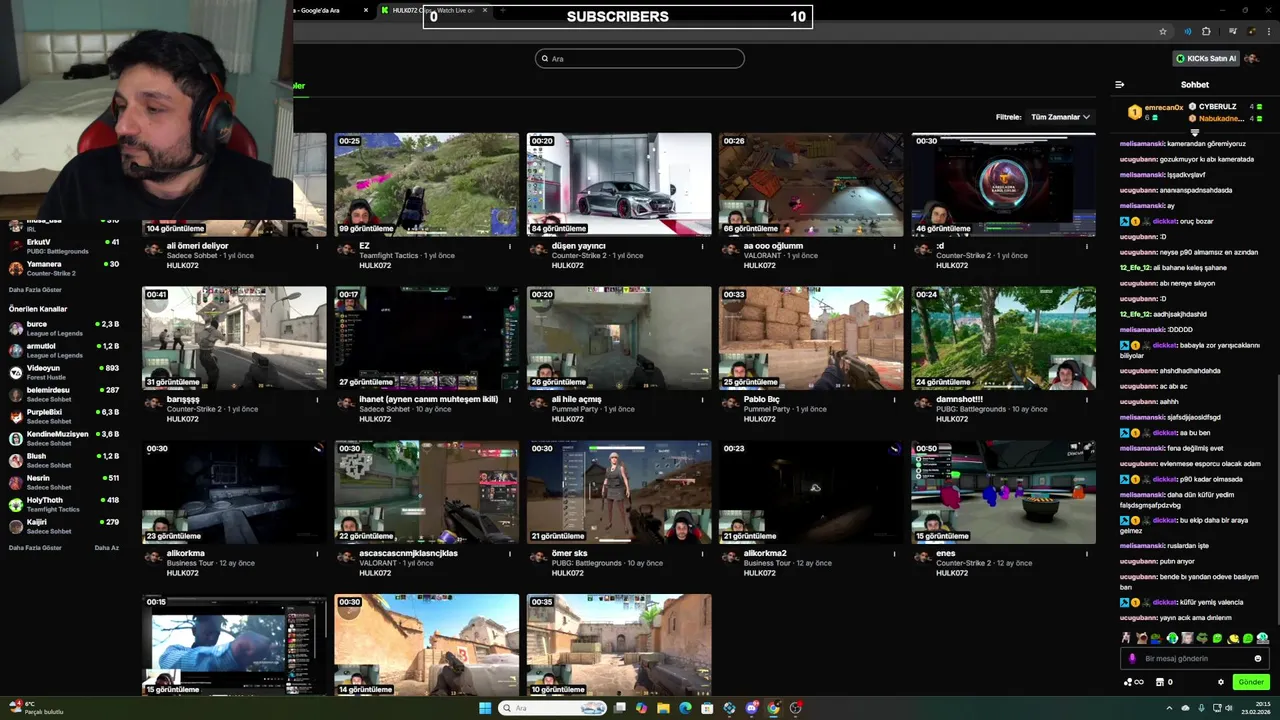Click the 'Bir mesaj gönderin' chat input
This screenshot has width=1280, height=720.
(x=1195, y=658)
